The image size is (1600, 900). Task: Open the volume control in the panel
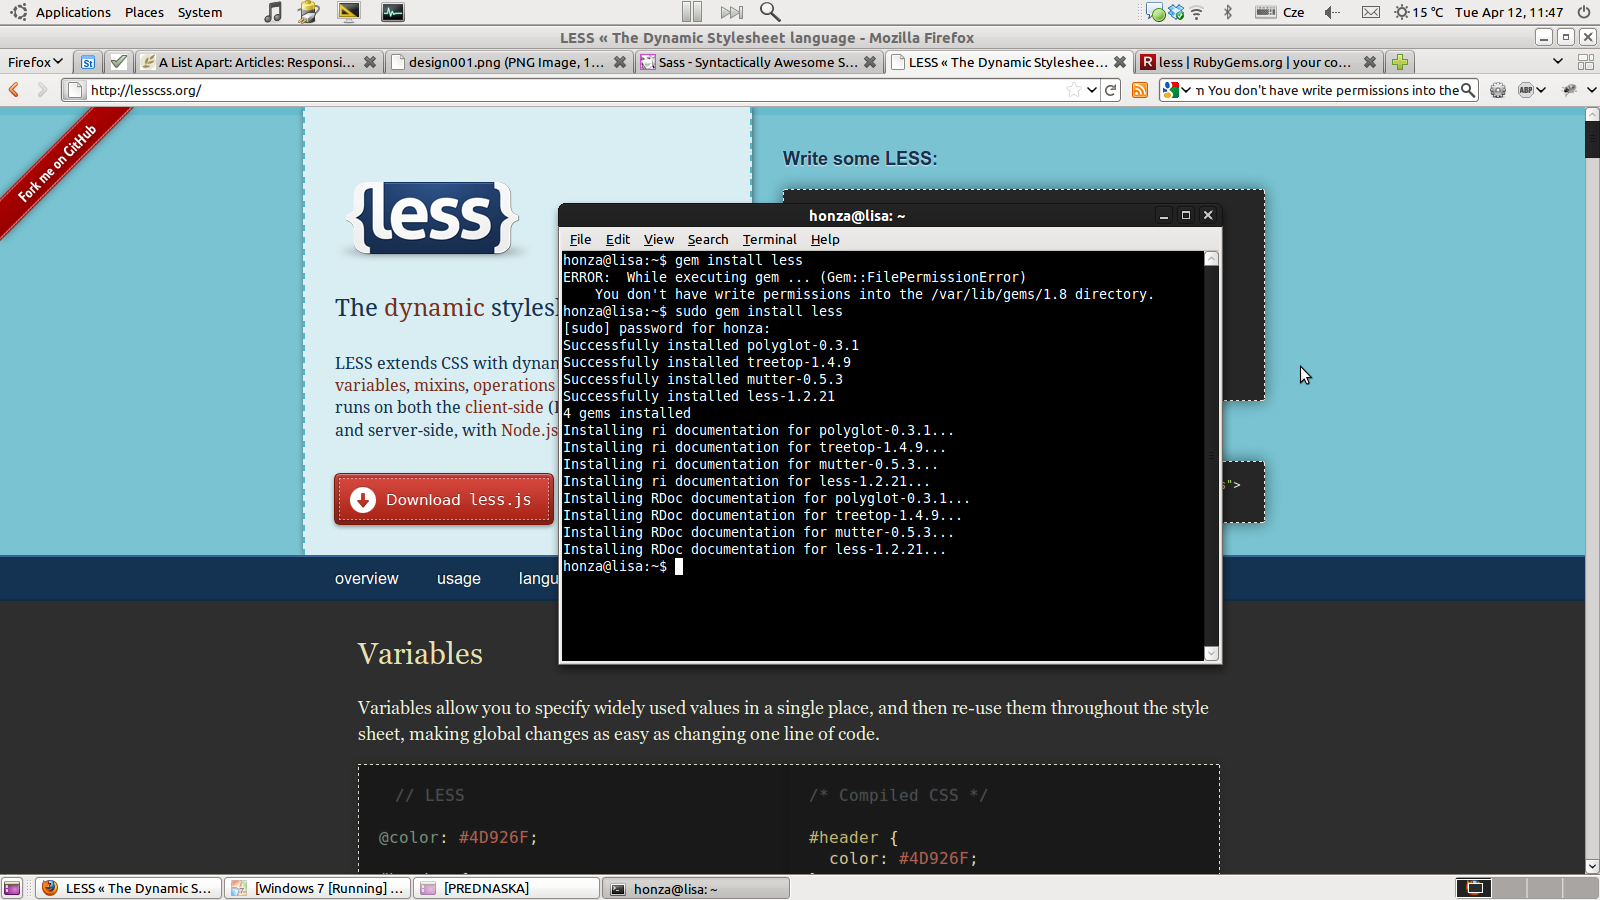(1332, 12)
